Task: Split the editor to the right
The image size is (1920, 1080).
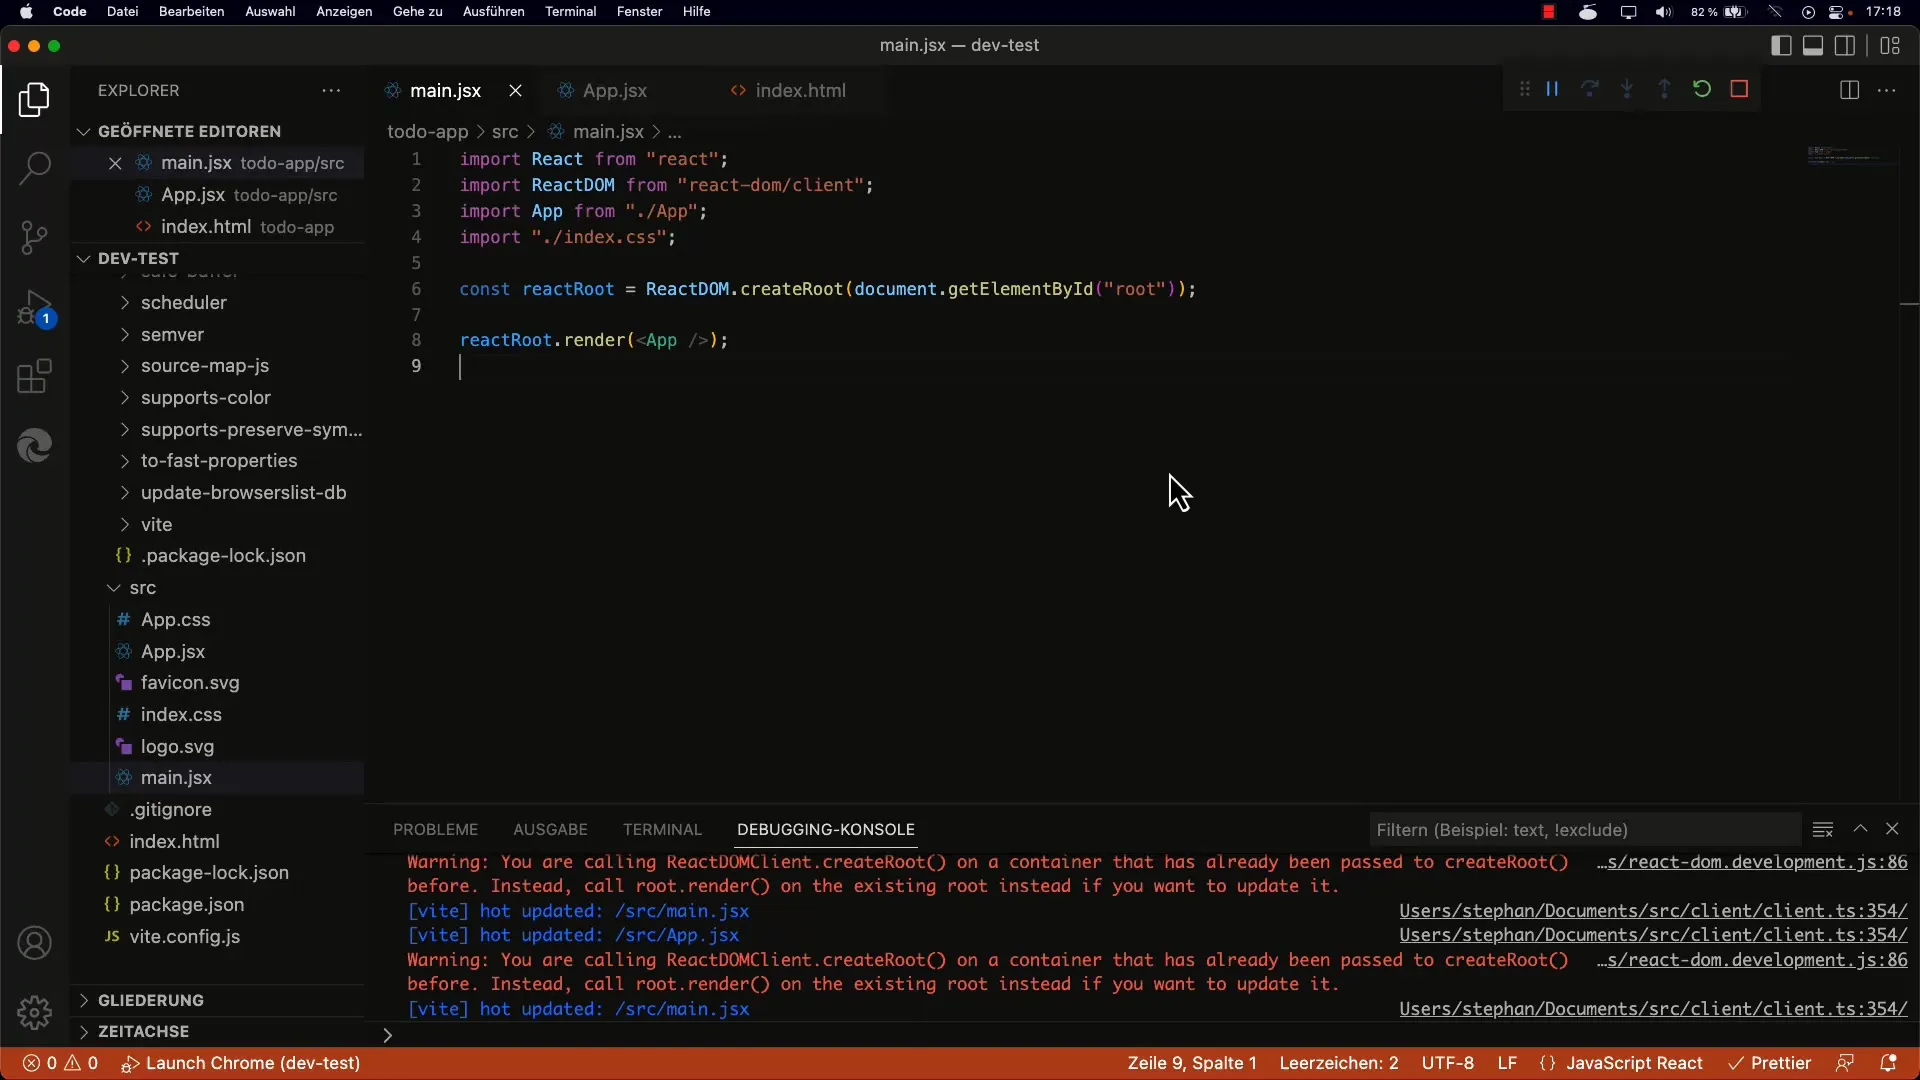Action: click(1849, 90)
